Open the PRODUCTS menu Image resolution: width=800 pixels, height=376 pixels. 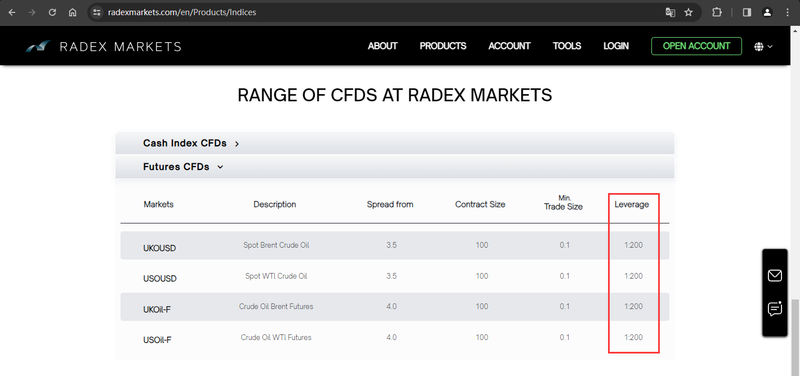[x=443, y=46]
